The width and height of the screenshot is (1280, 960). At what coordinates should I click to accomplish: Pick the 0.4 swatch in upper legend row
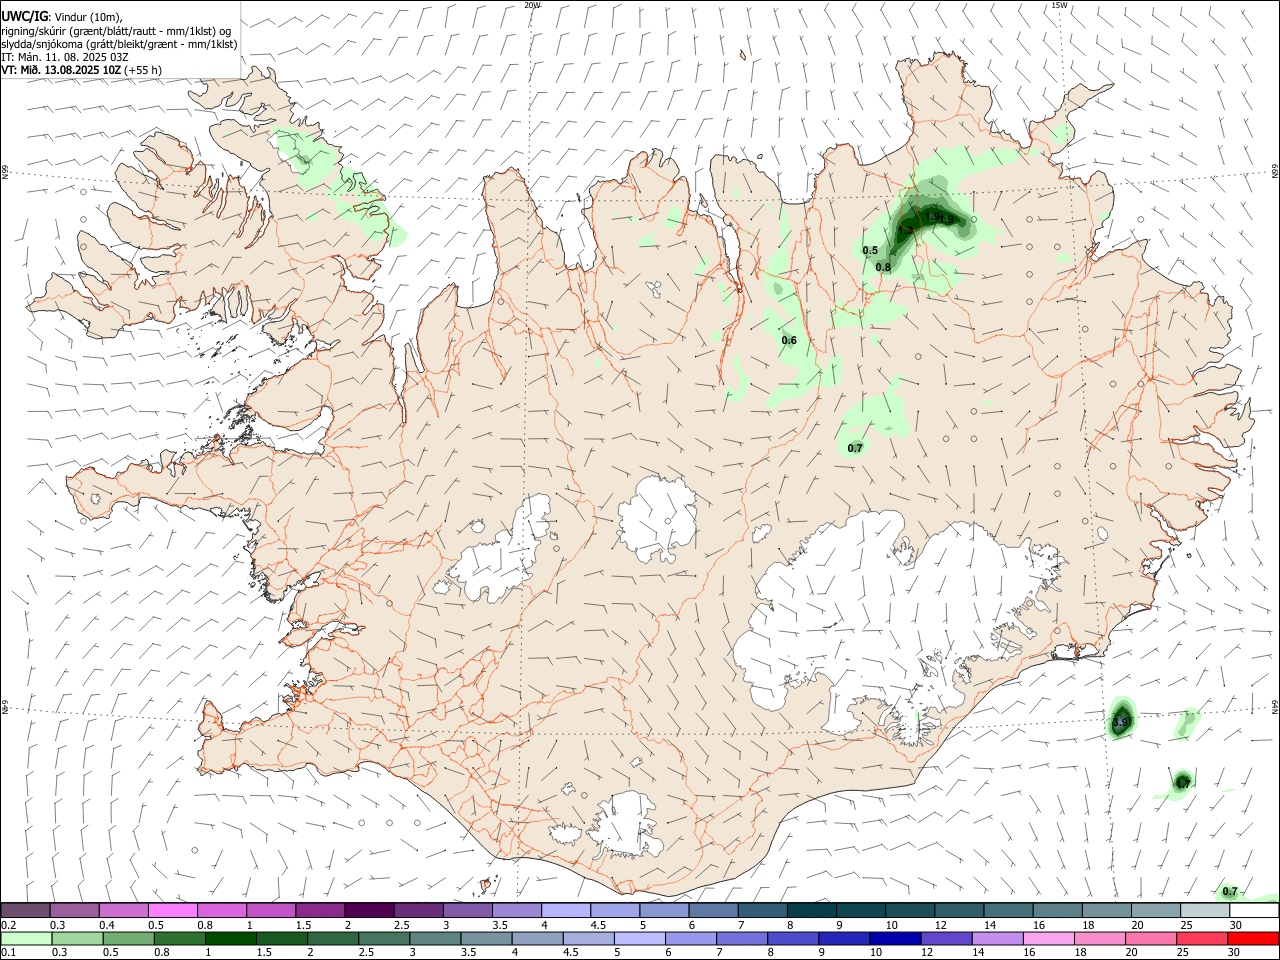(x=123, y=910)
